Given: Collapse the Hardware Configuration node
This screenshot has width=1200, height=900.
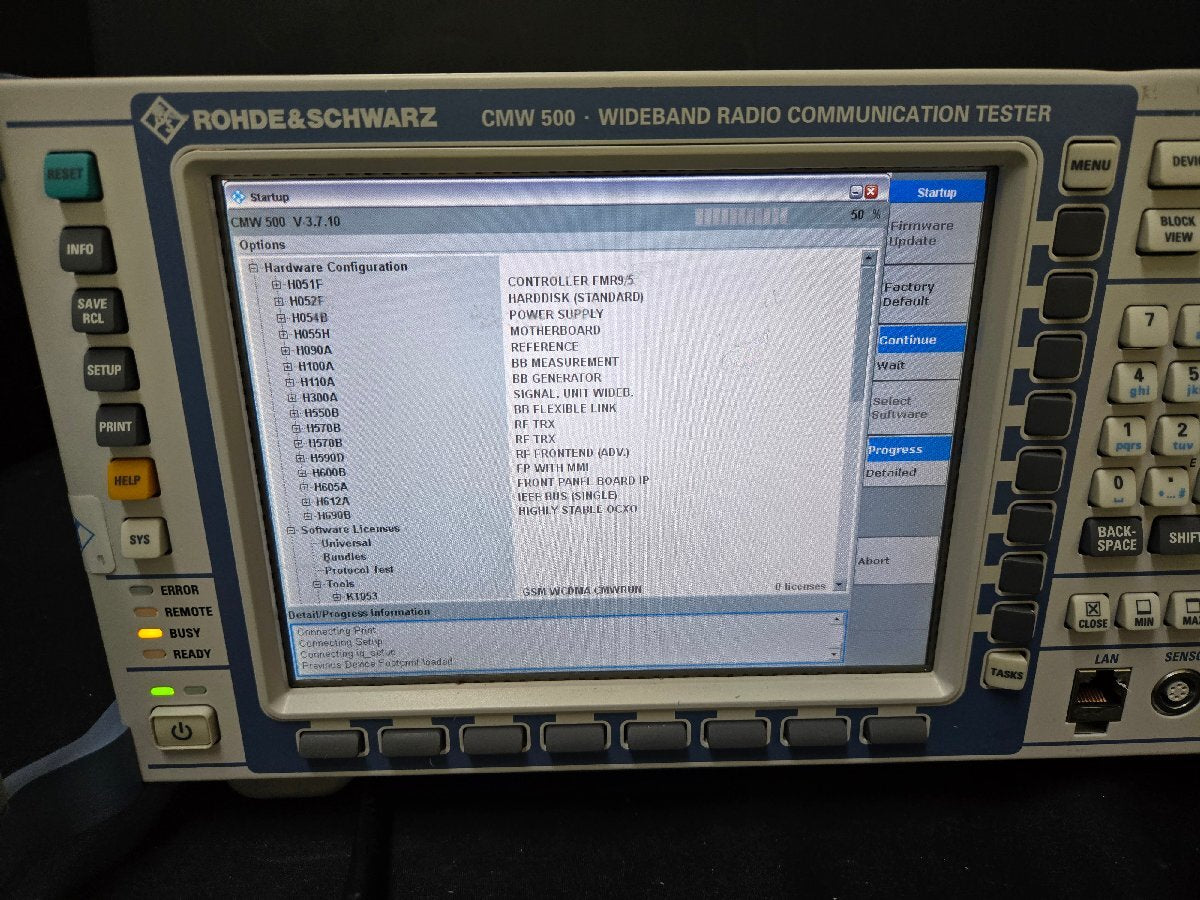Looking at the screenshot, I should [253, 267].
